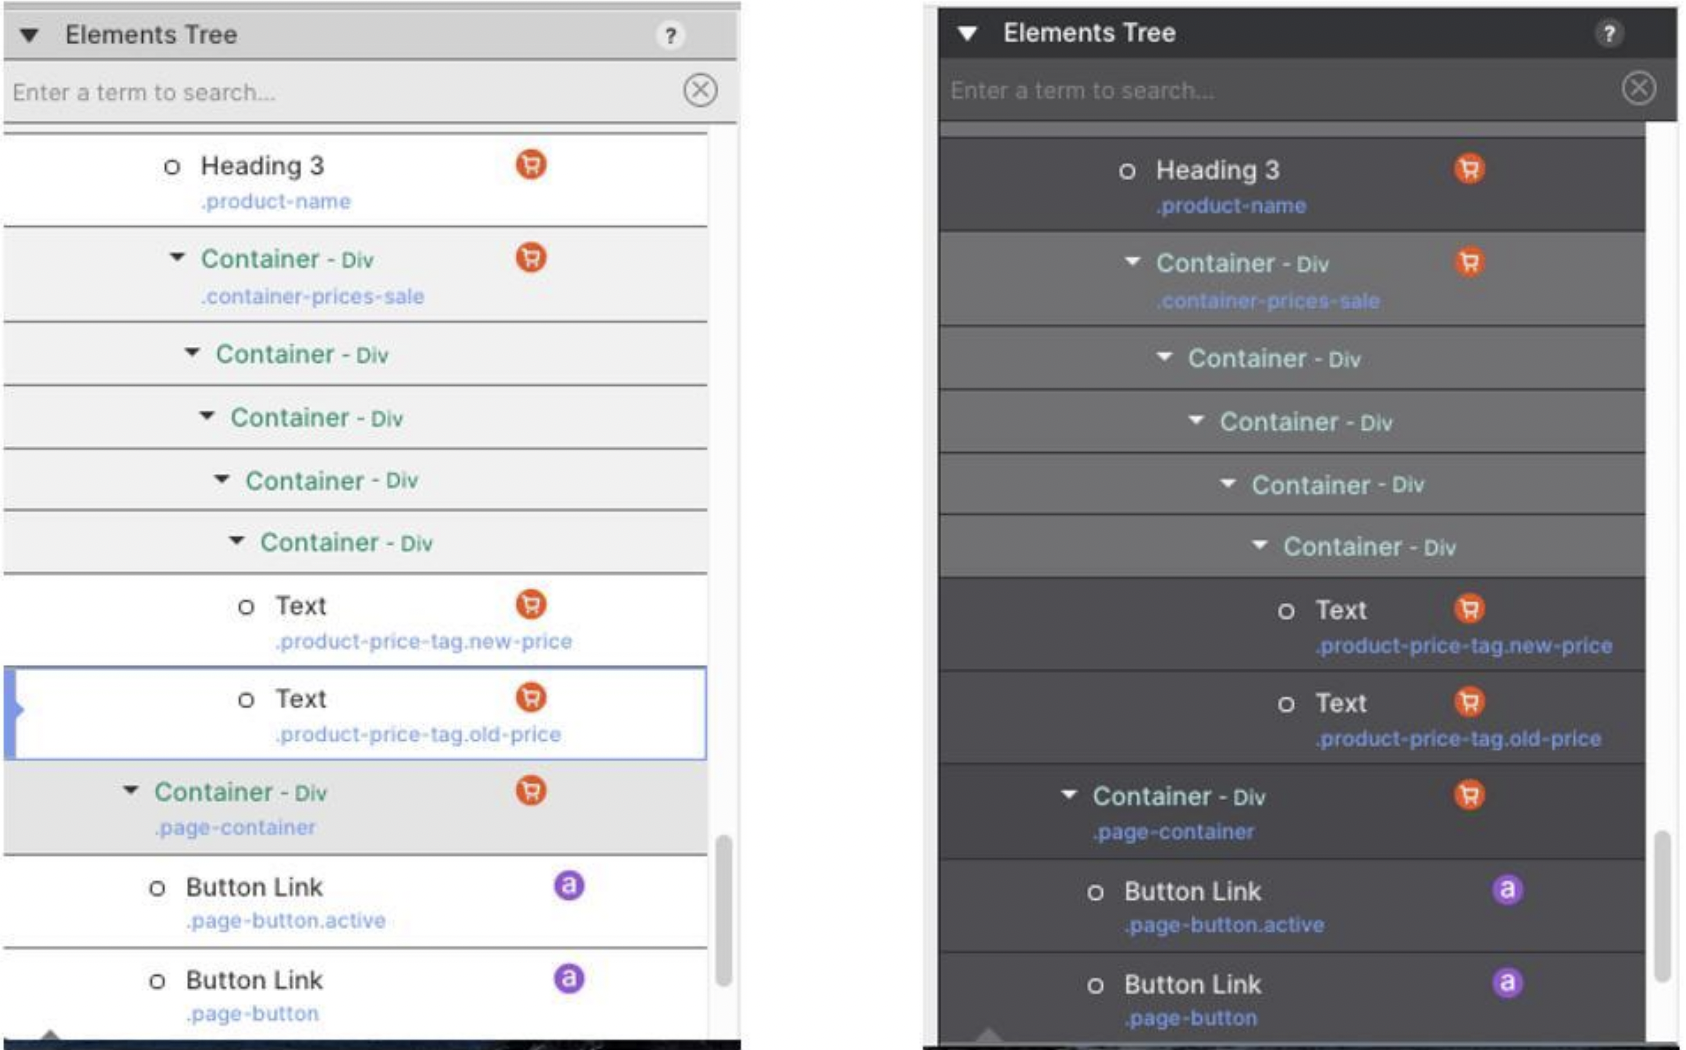Select Button Link .page-button.active in dark panel

point(1192,892)
